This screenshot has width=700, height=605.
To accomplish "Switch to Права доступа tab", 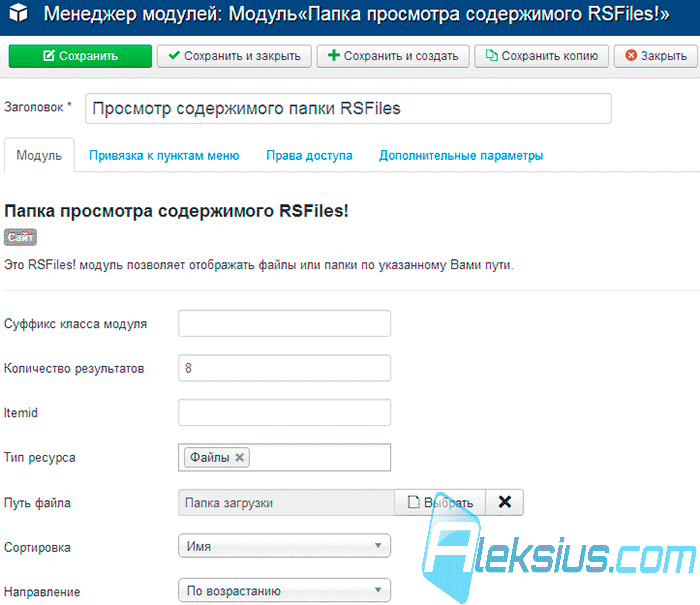I will 309,155.
